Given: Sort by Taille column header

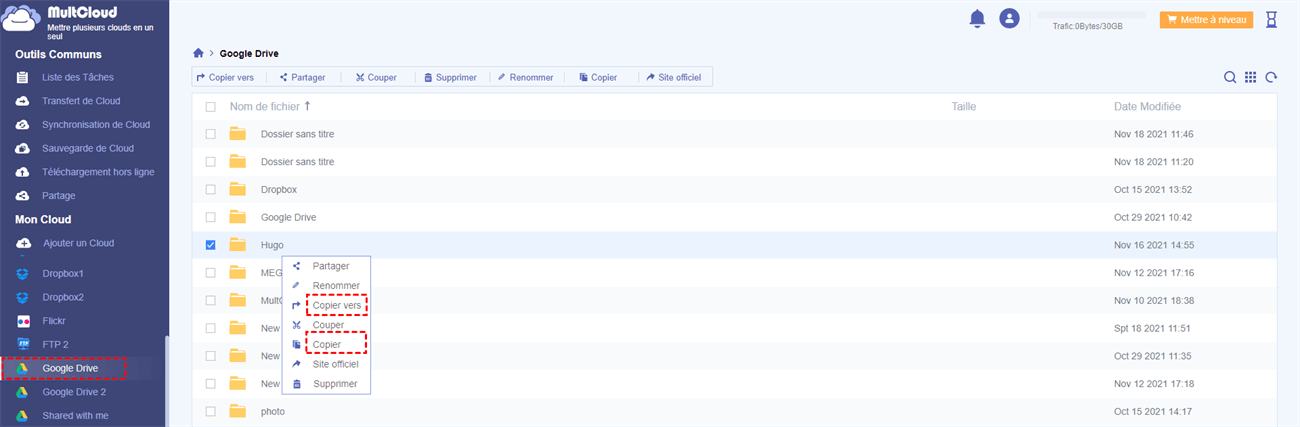Looking at the screenshot, I should pos(964,106).
